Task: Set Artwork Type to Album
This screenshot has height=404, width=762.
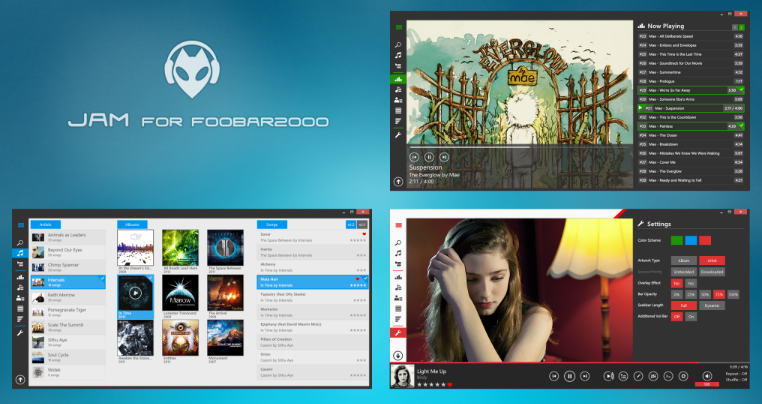Action: click(684, 261)
